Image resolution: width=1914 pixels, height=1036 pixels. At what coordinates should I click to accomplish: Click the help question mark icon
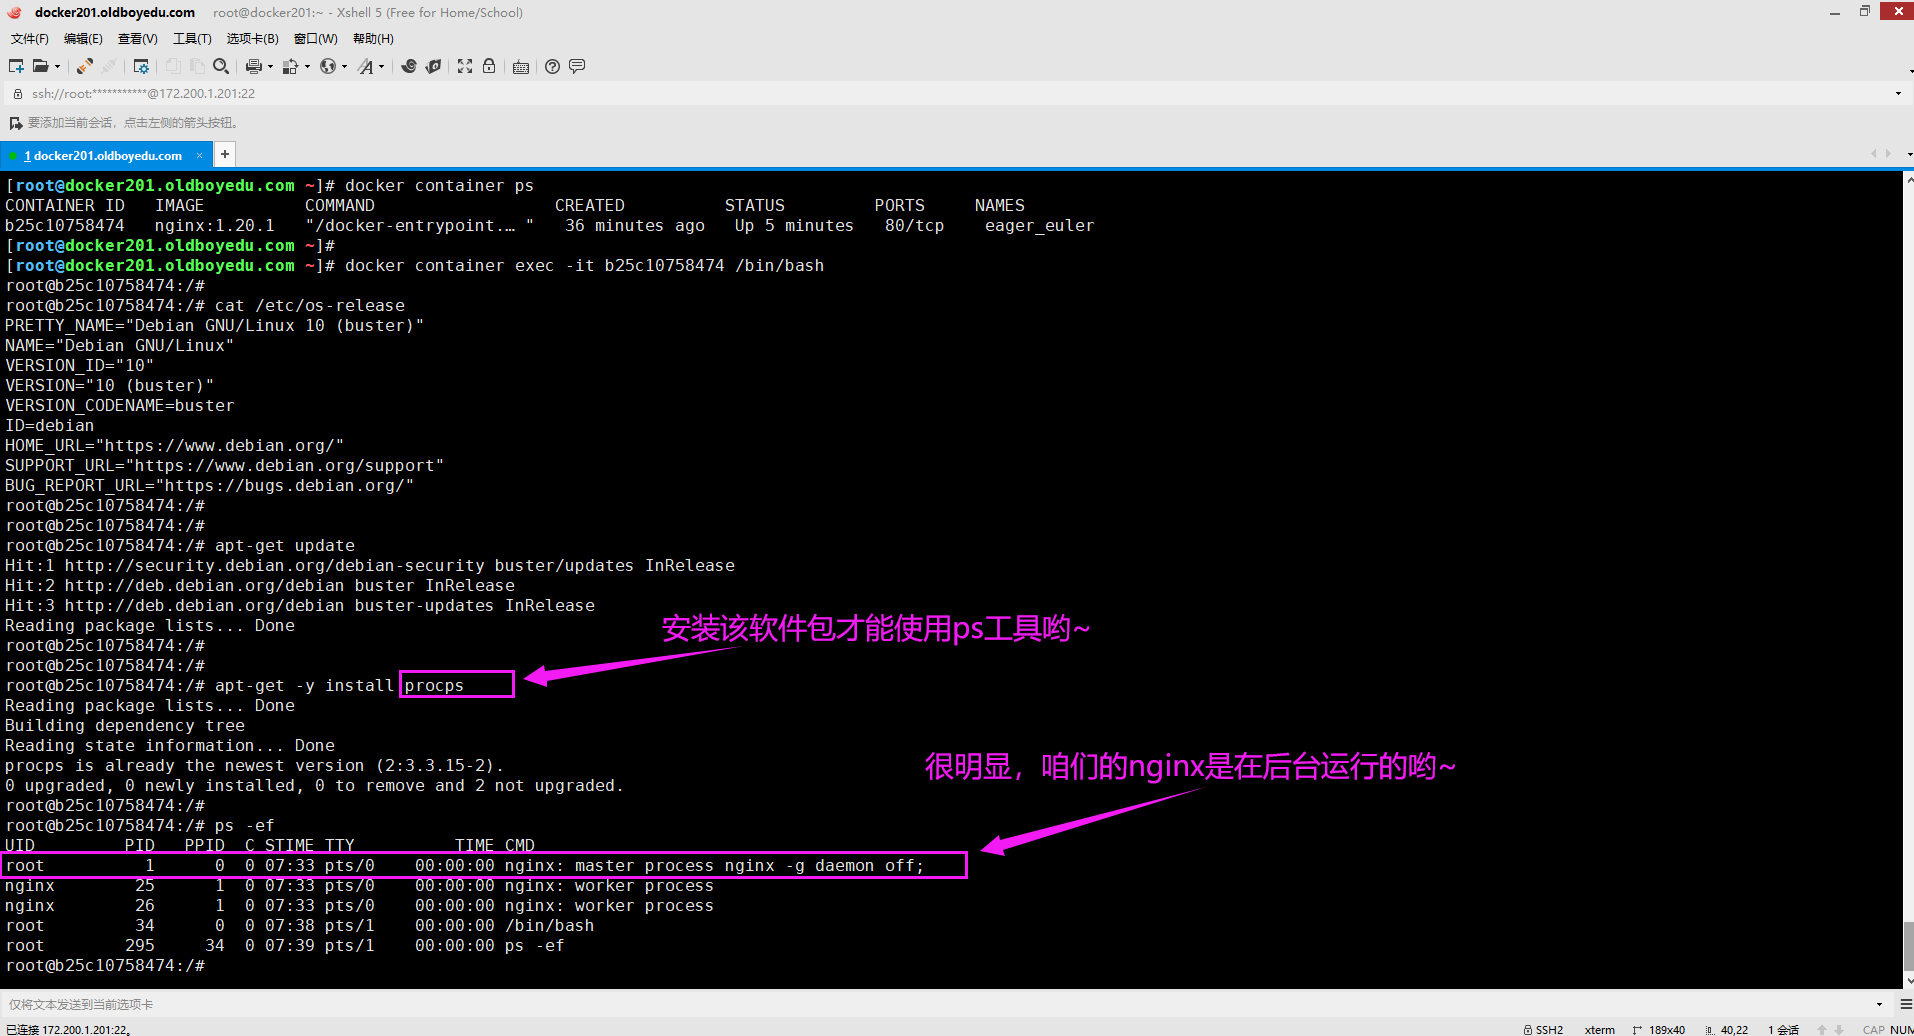pos(552,66)
